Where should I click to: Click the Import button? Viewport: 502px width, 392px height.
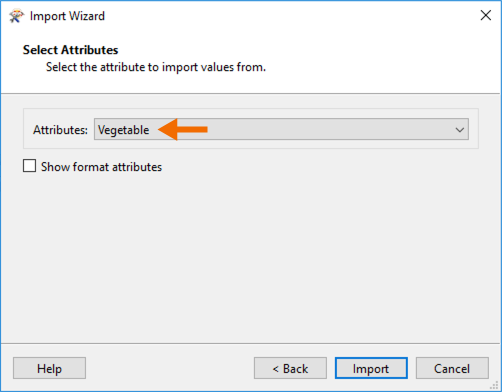[371, 368]
